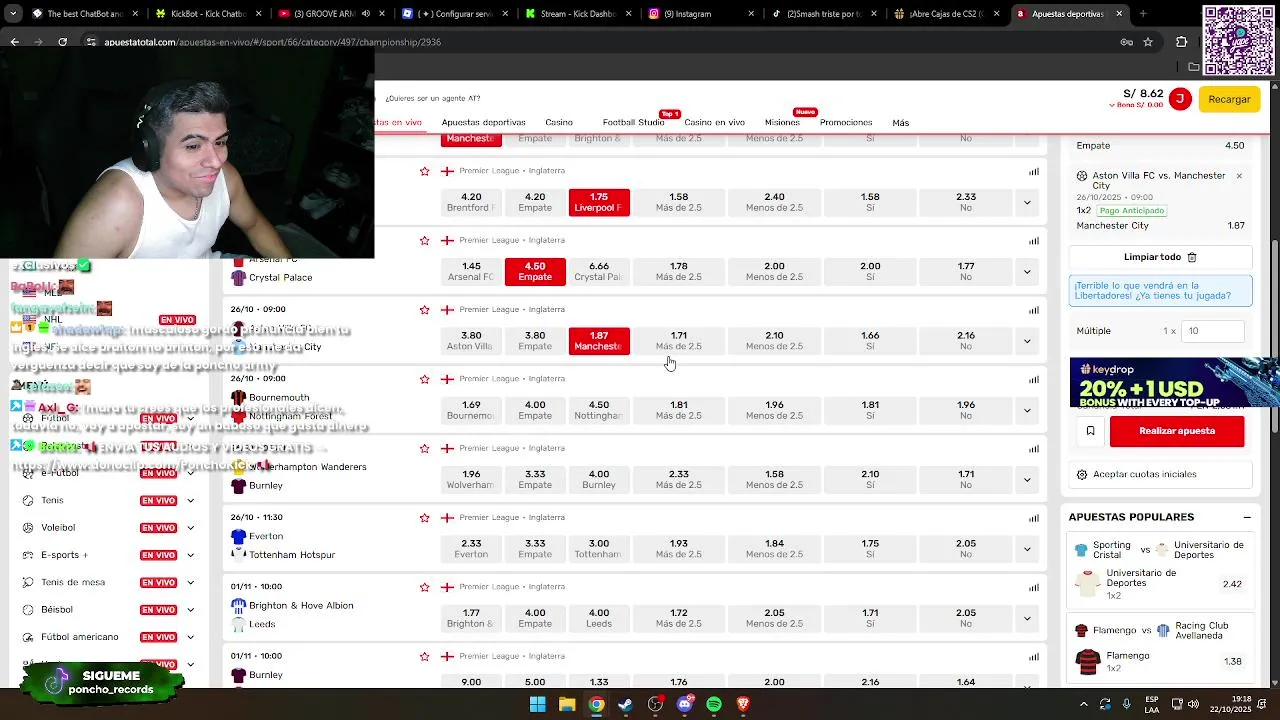1280x720 pixels.
Task: Remove Aston Villa vs Manchester City bet
Action: click(x=1239, y=176)
